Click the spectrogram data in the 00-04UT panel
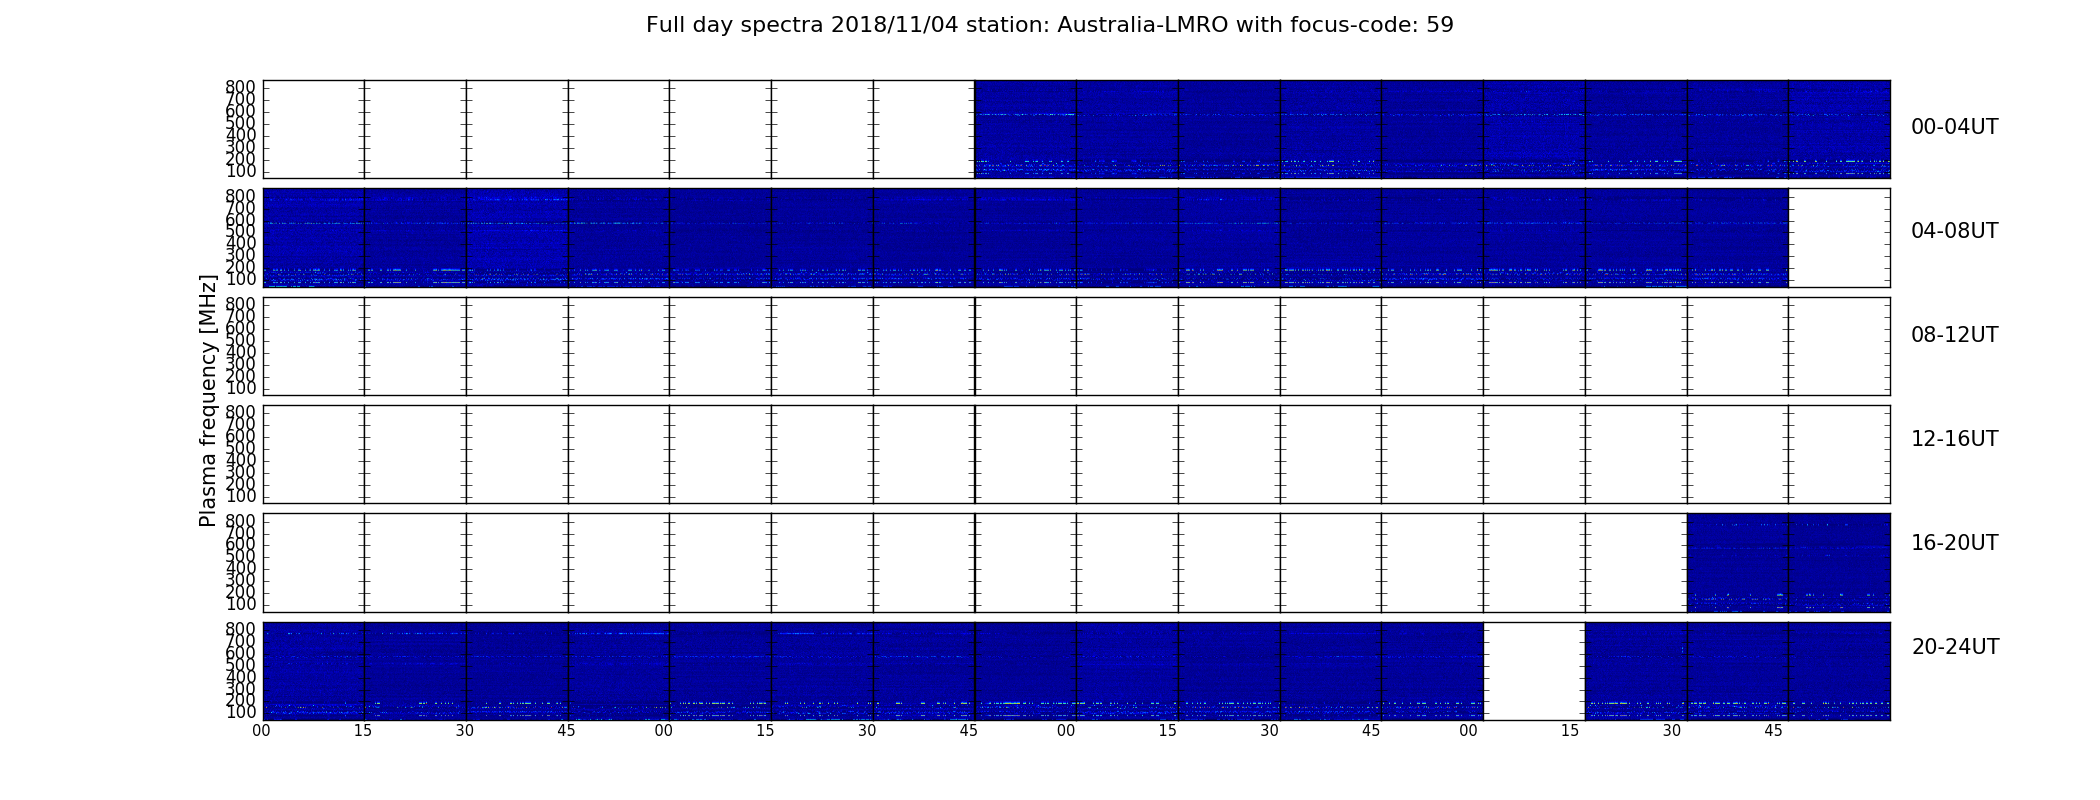The image size is (2100, 800). pos(1432,129)
